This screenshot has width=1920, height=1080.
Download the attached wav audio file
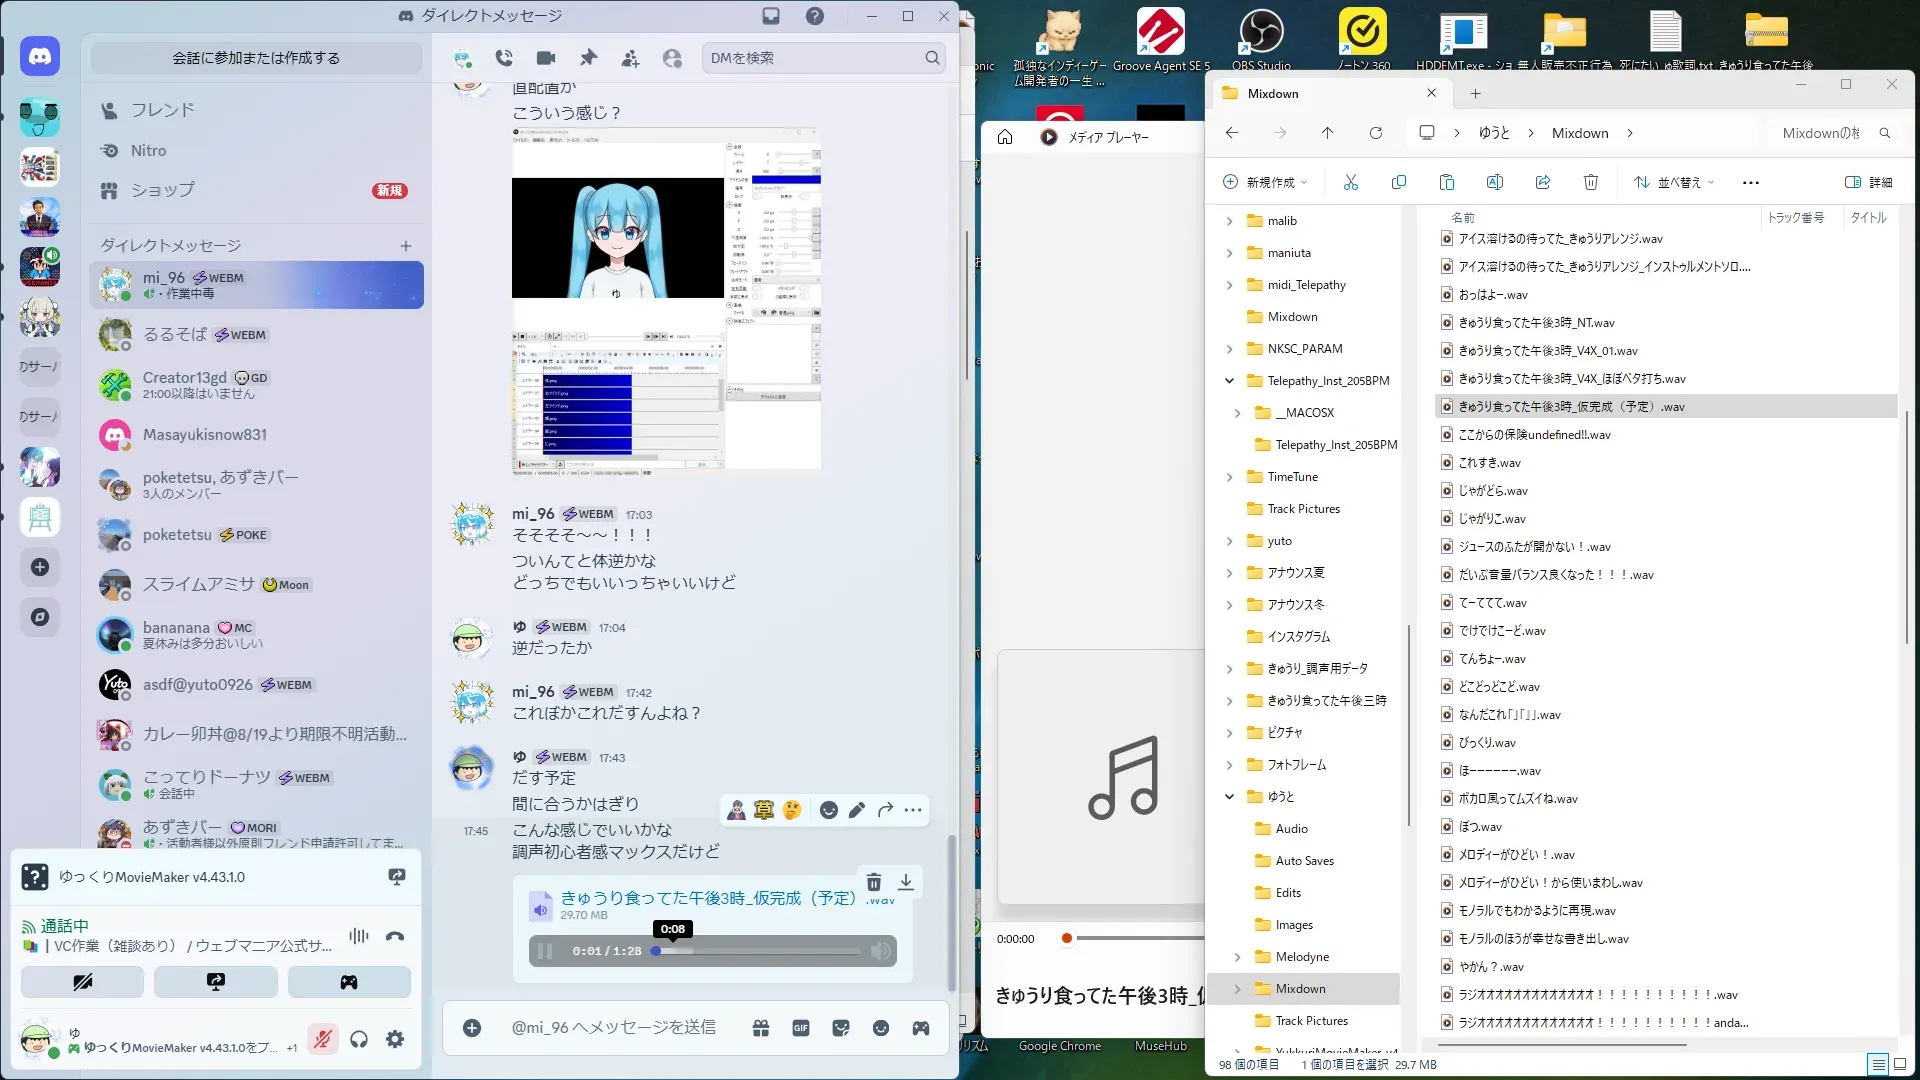[906, 882]
